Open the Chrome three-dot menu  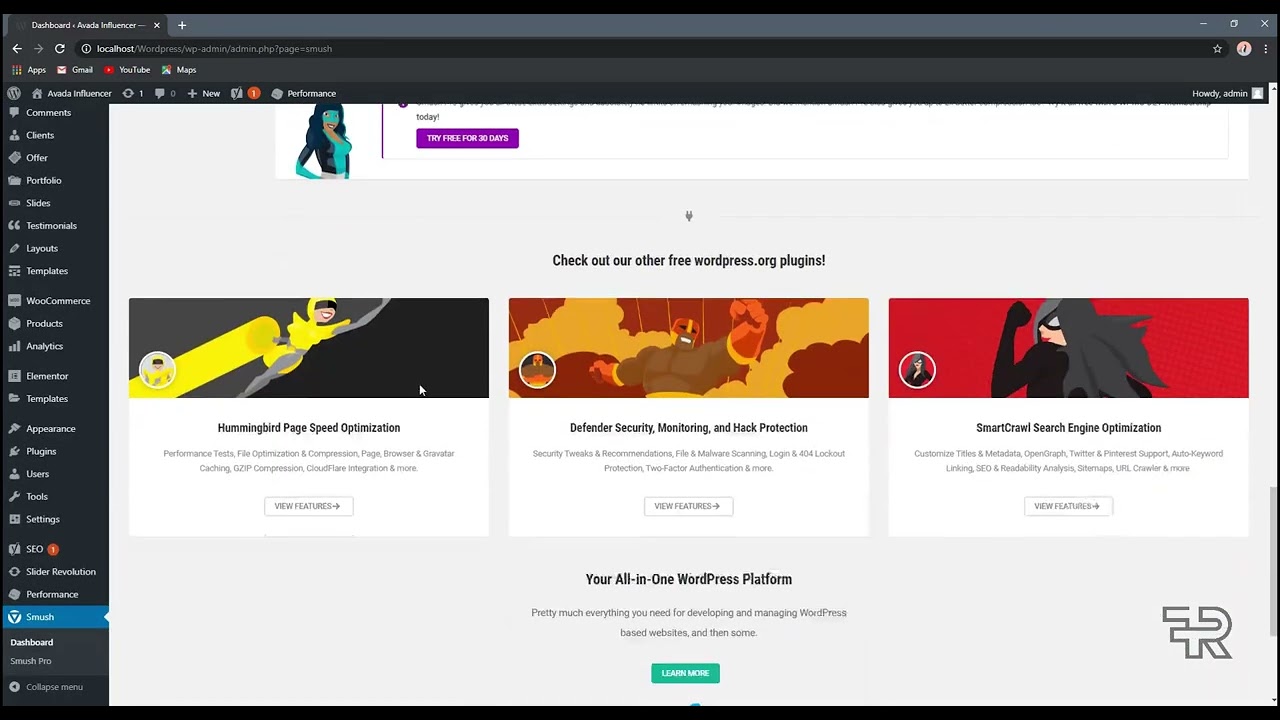pos(1264,48)
